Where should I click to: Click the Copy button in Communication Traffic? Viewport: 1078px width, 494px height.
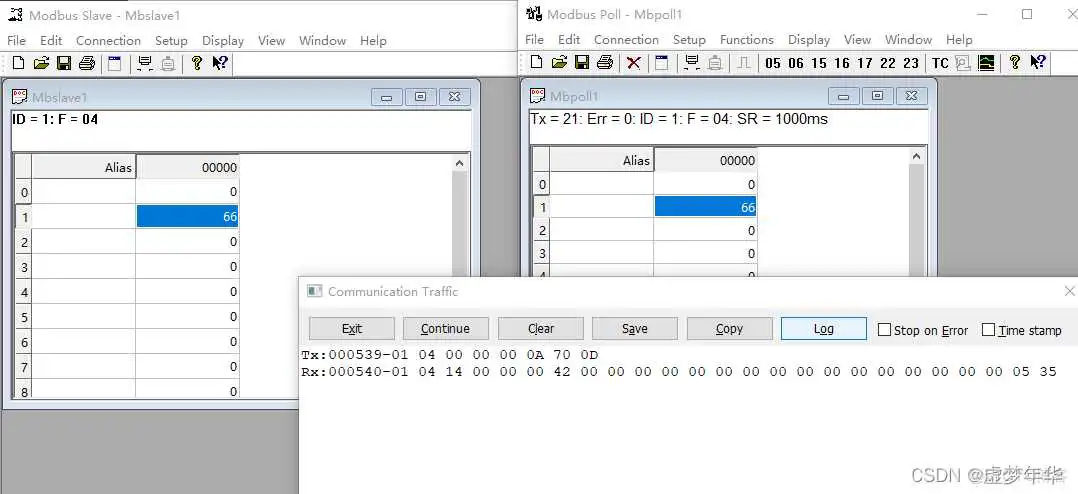tap(729, 329)
